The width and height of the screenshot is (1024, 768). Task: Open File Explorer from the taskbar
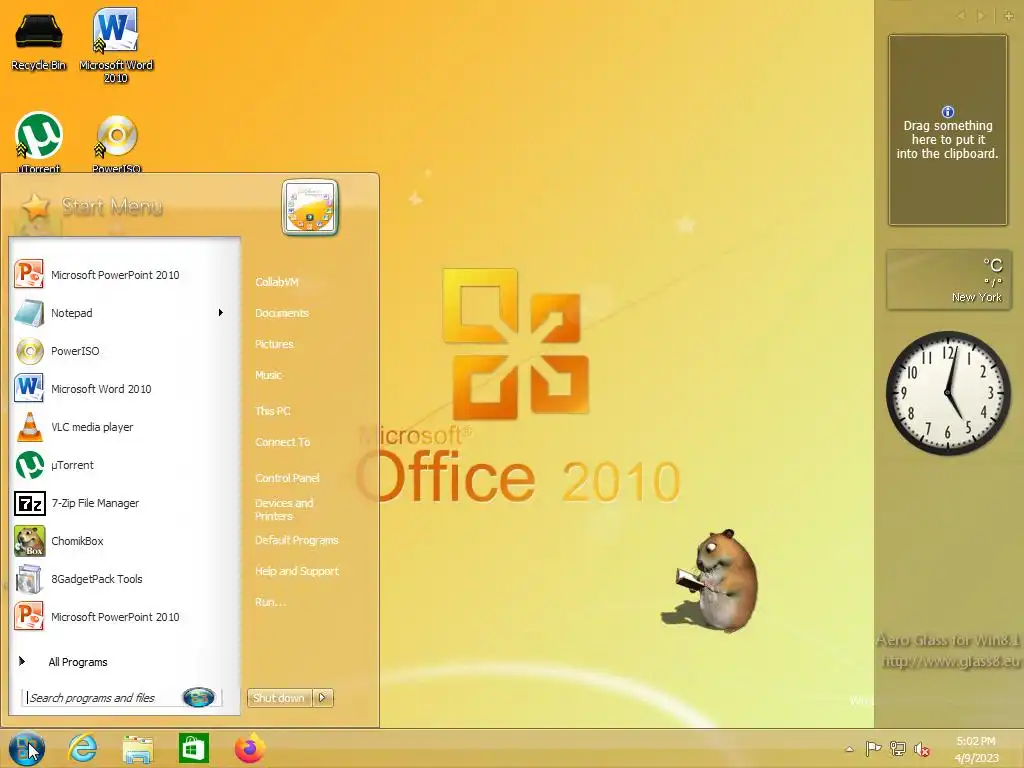point(138,748)
